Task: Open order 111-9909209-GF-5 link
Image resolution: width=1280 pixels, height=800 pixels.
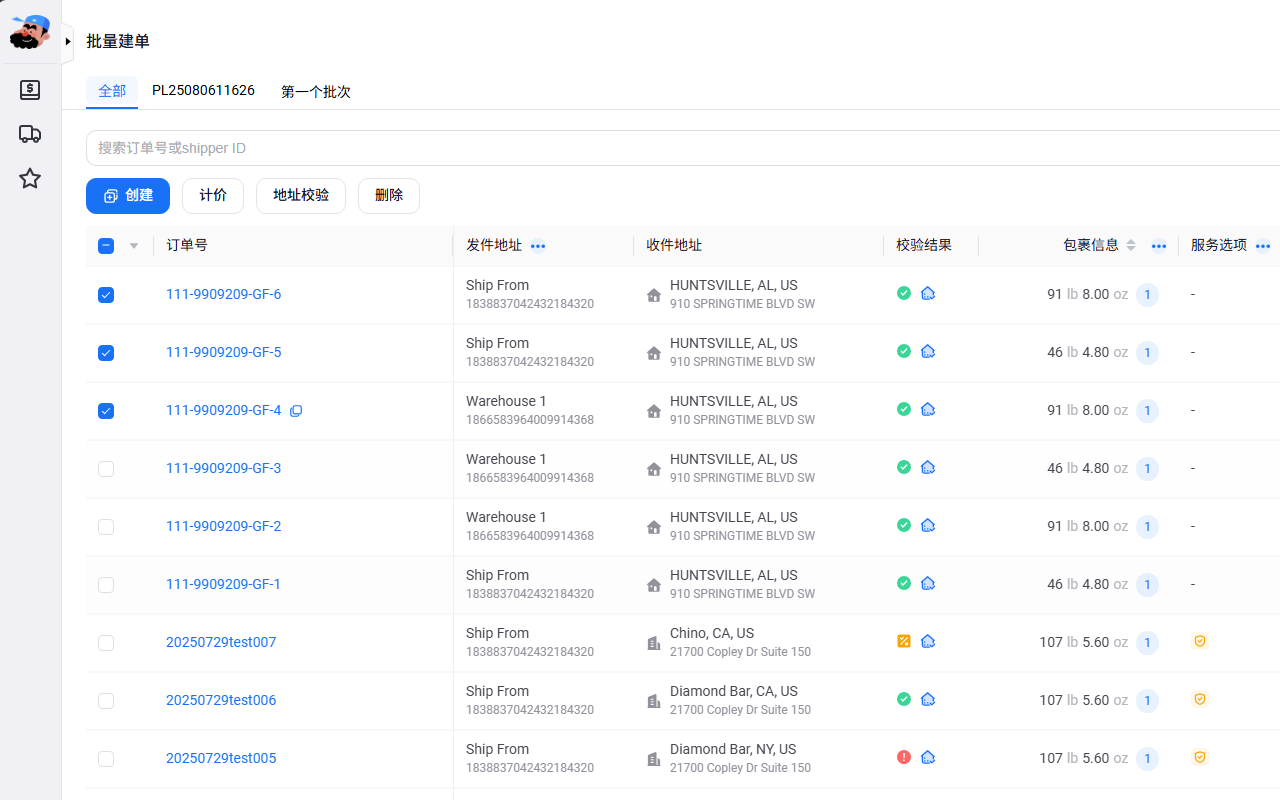Action: pos(223,352)
